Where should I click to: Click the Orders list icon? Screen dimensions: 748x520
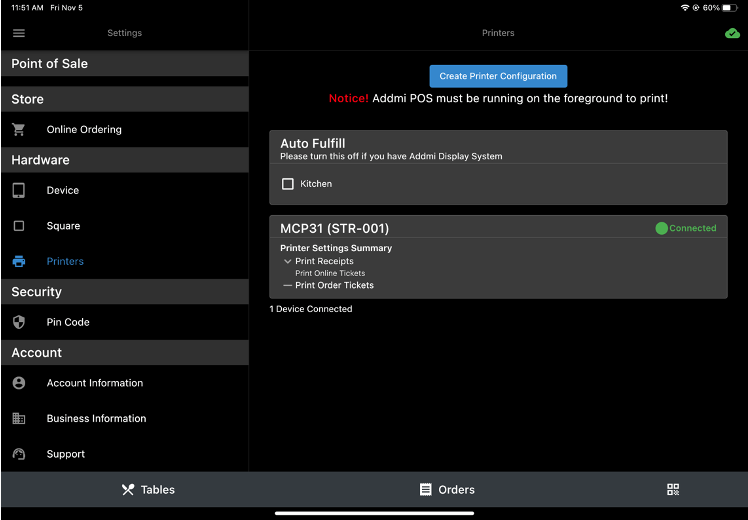click(x=426, y=489)
